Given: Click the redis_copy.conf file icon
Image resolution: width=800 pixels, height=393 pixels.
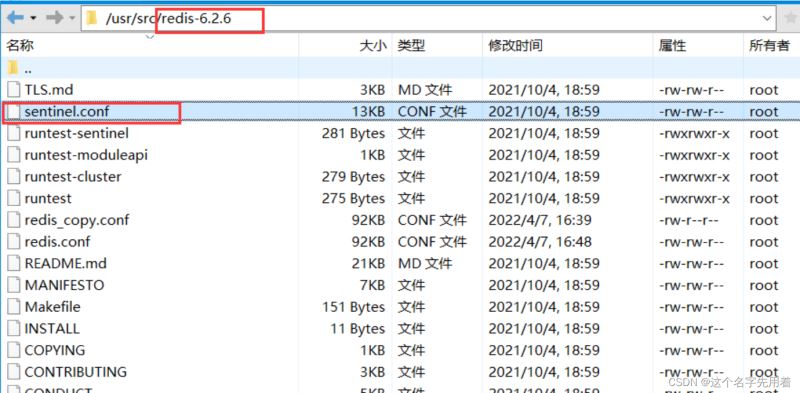Looking at the screenshot, I should (14, 220).
